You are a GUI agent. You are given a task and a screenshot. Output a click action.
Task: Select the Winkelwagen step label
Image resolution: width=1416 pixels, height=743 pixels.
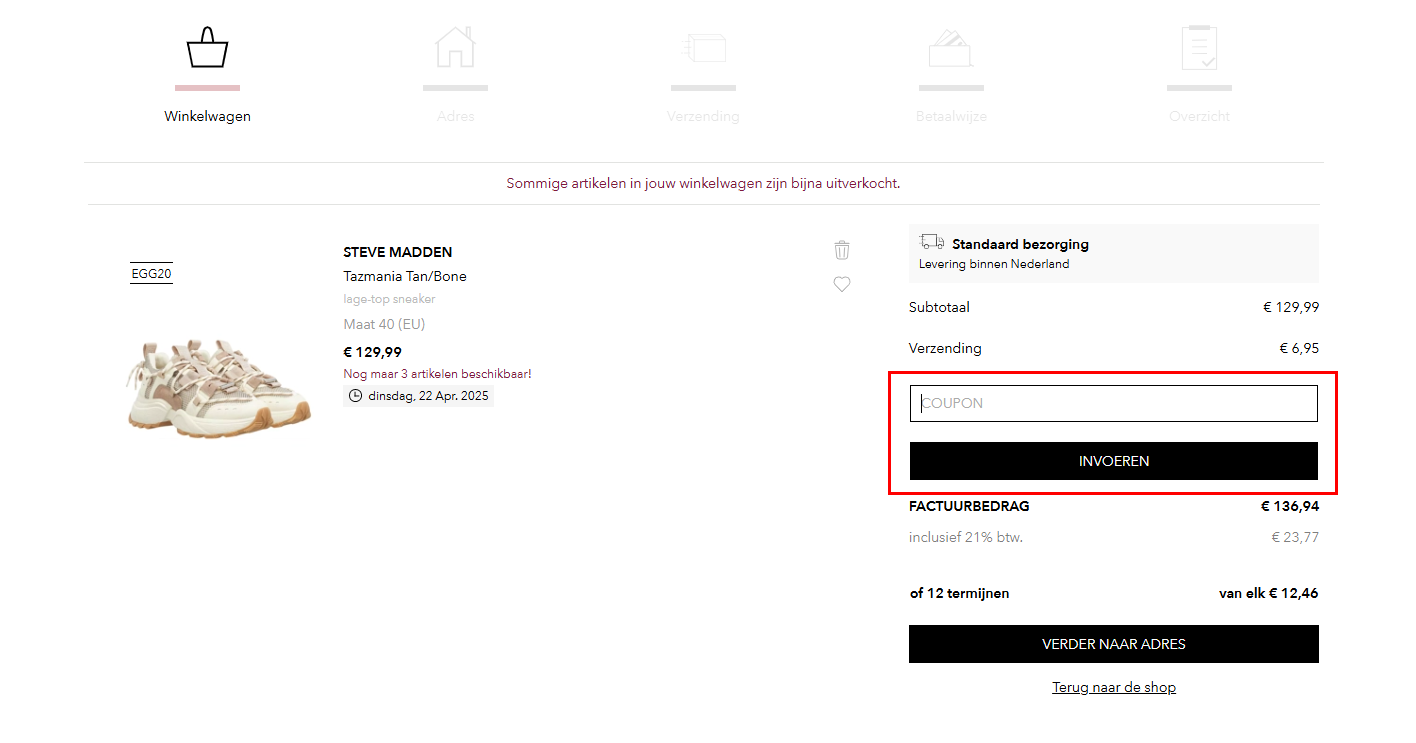[x=207, y=116]
